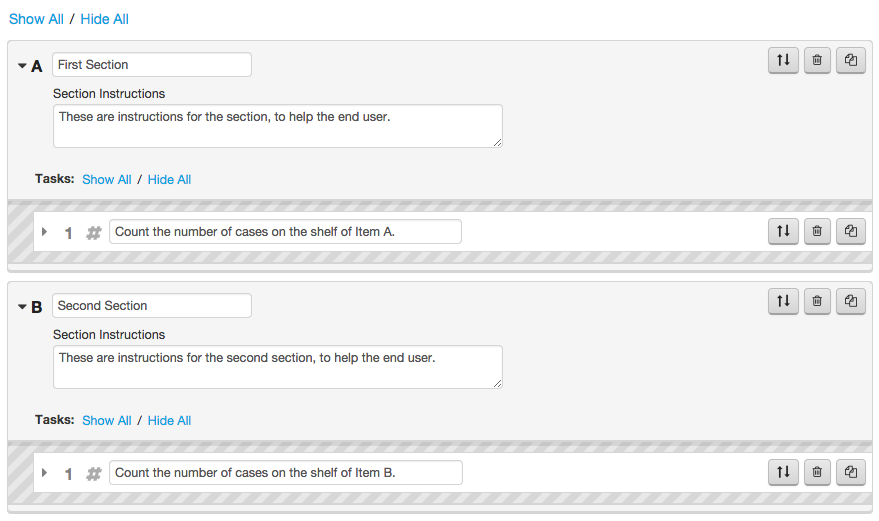
Task: Click reorder arrows for Item B task
Action: [783, 472]
